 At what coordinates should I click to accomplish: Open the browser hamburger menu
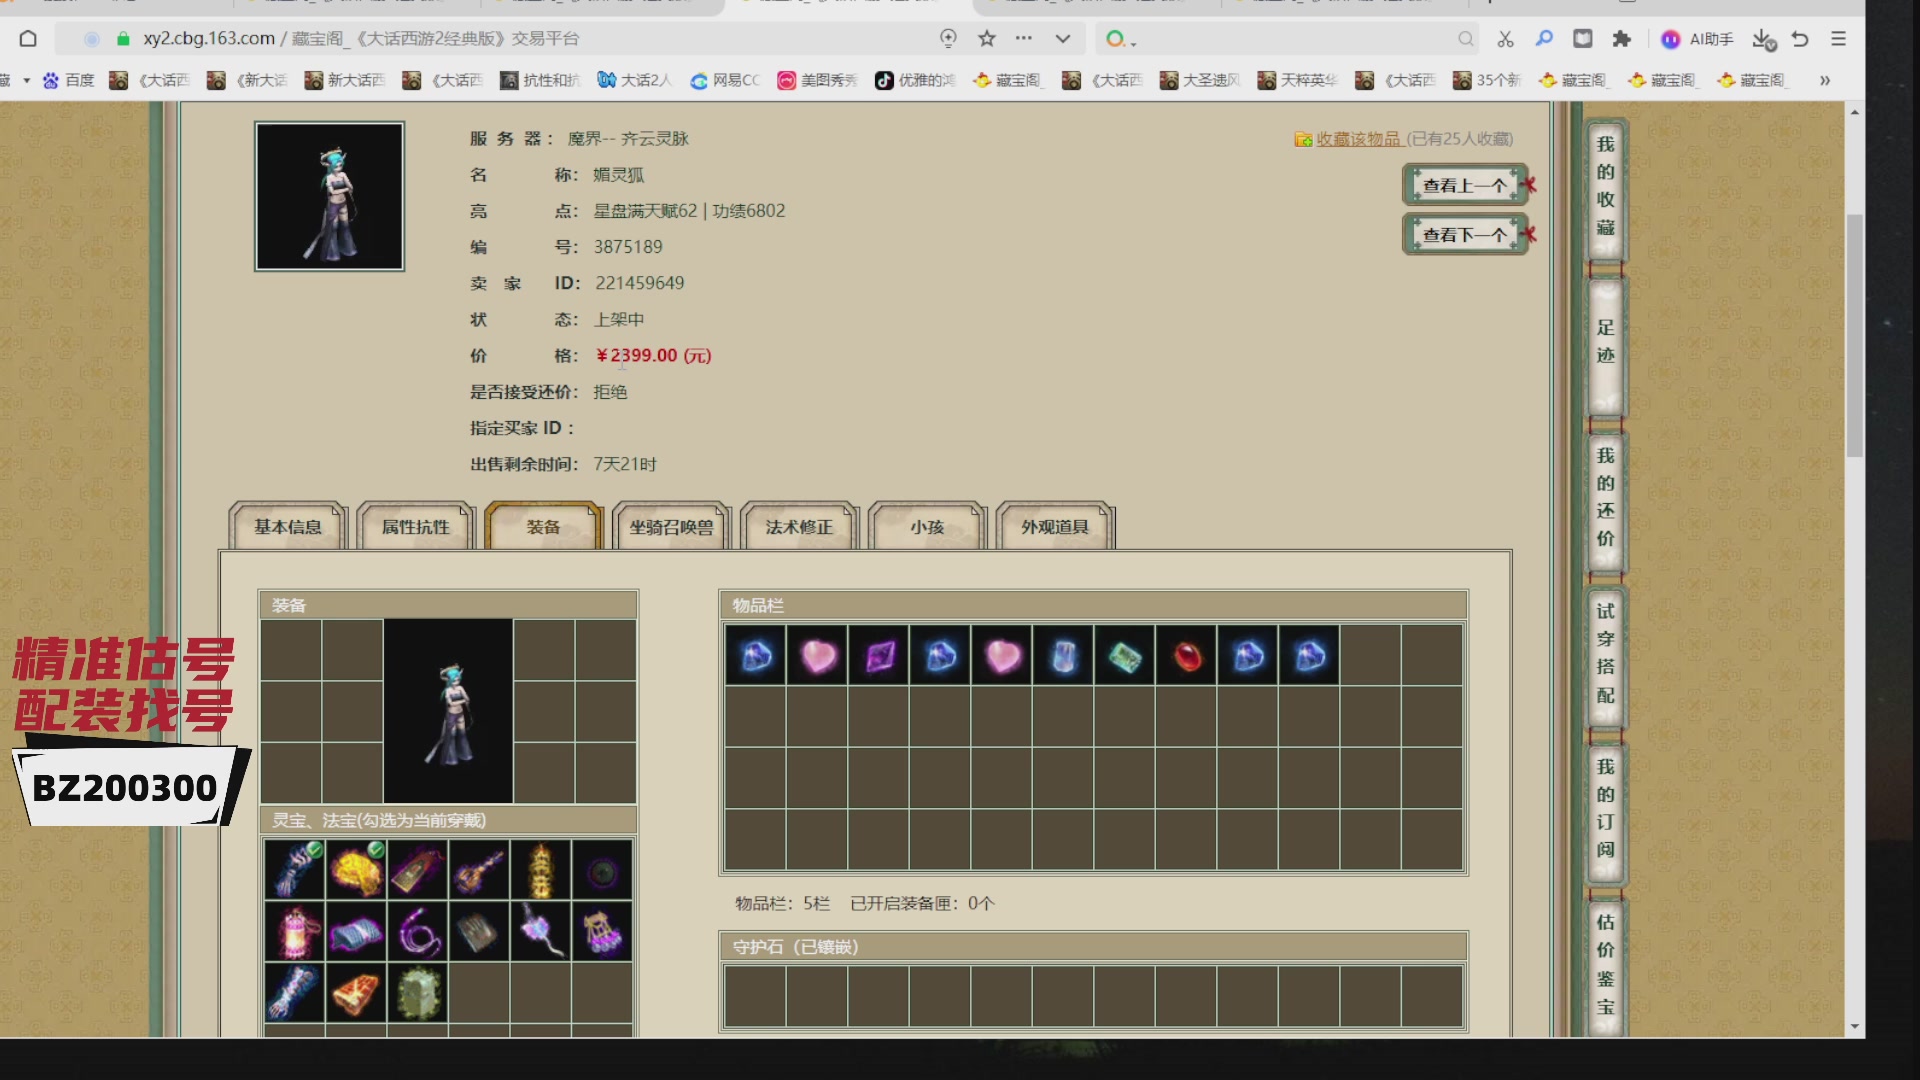point(1838,39)
